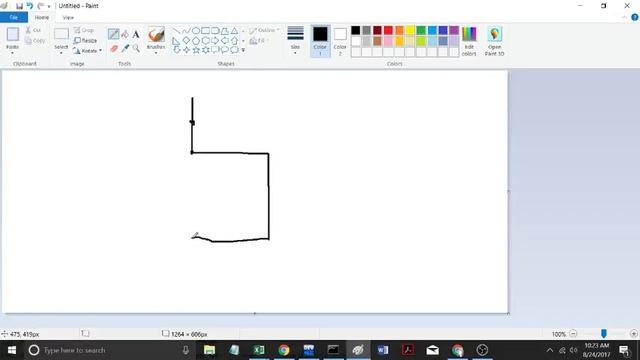Image resolution: width=640 pixels, height=360 pixels.
Task: Choose the Hexagon shape
Action: click(x=205, y=40)
